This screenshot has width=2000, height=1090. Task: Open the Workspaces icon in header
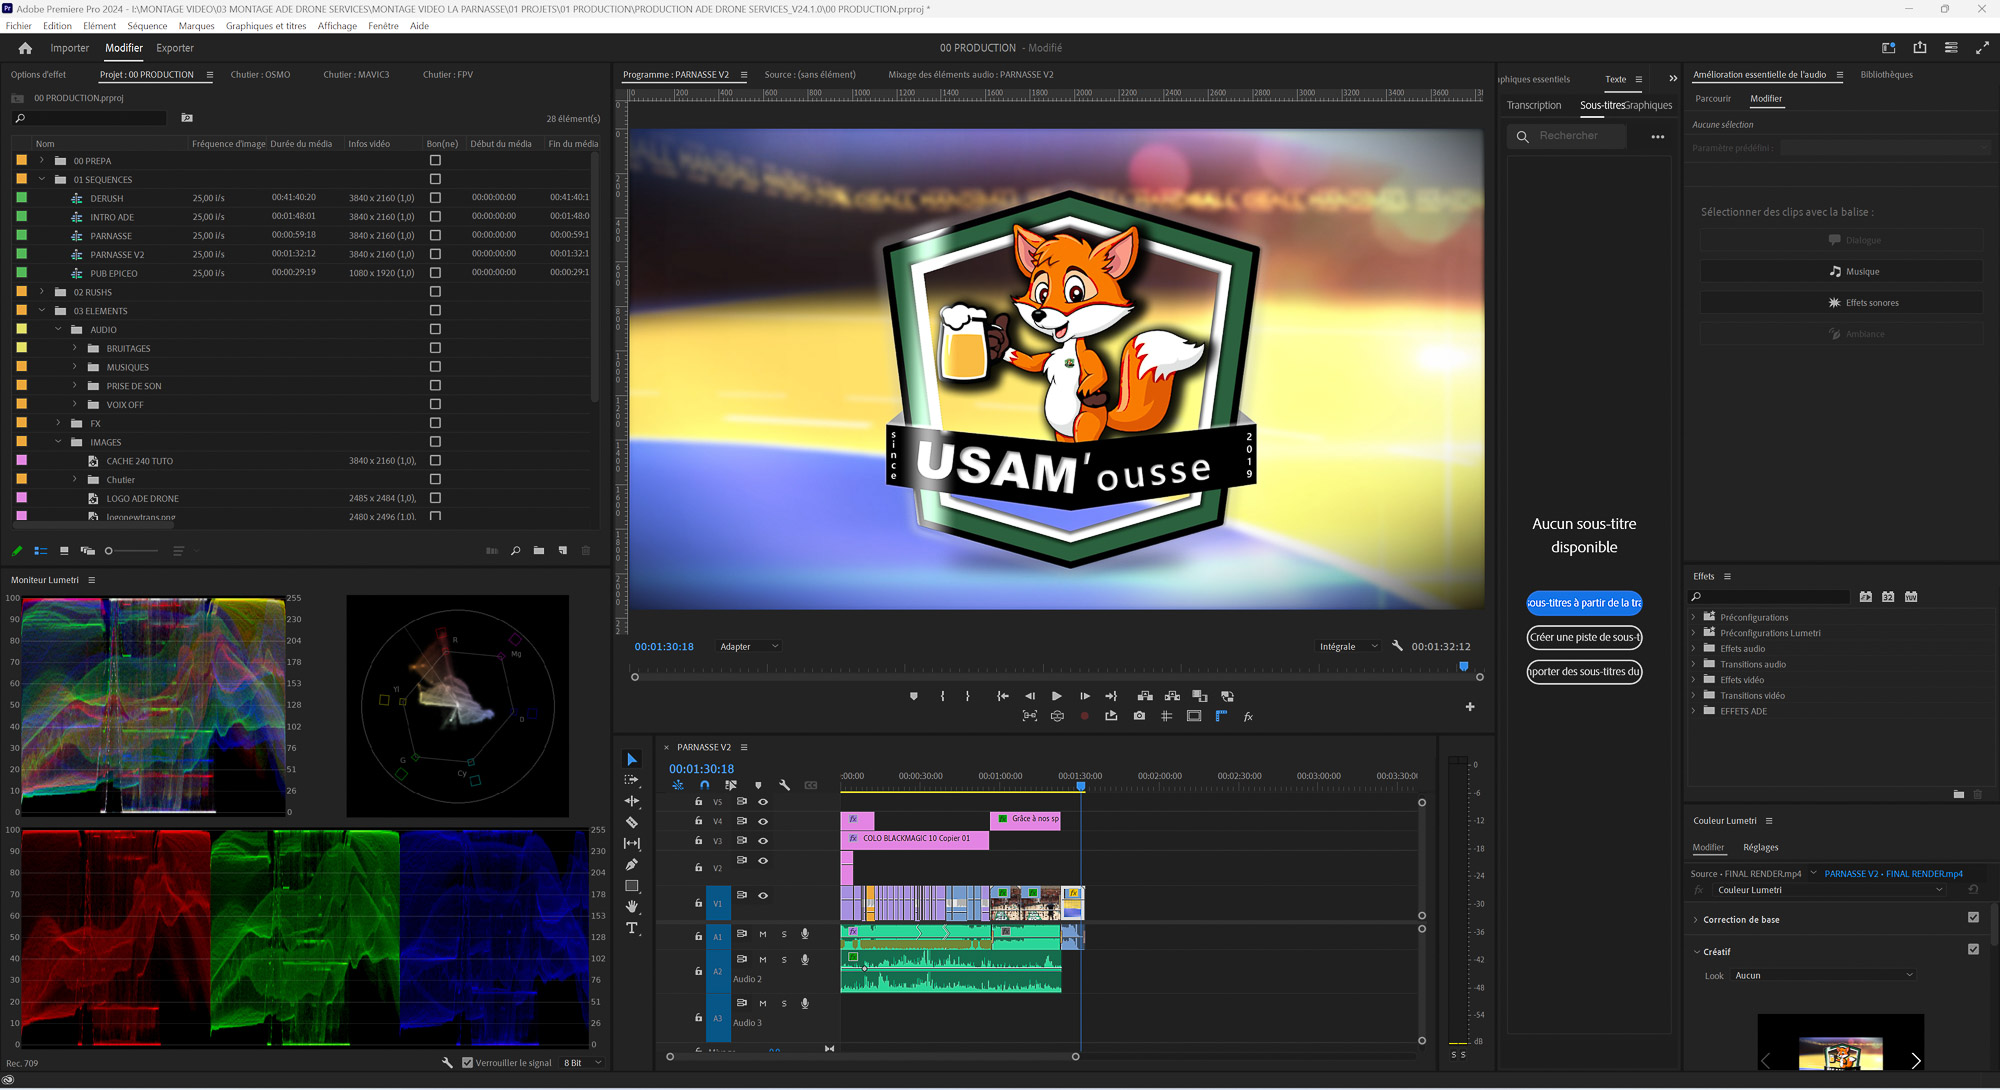(1888, 48)
